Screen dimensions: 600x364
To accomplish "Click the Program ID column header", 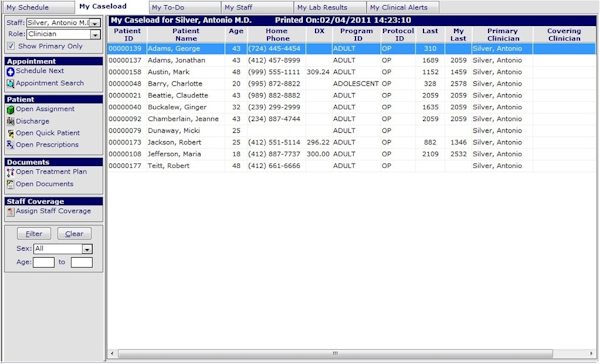I will point(356,35).
